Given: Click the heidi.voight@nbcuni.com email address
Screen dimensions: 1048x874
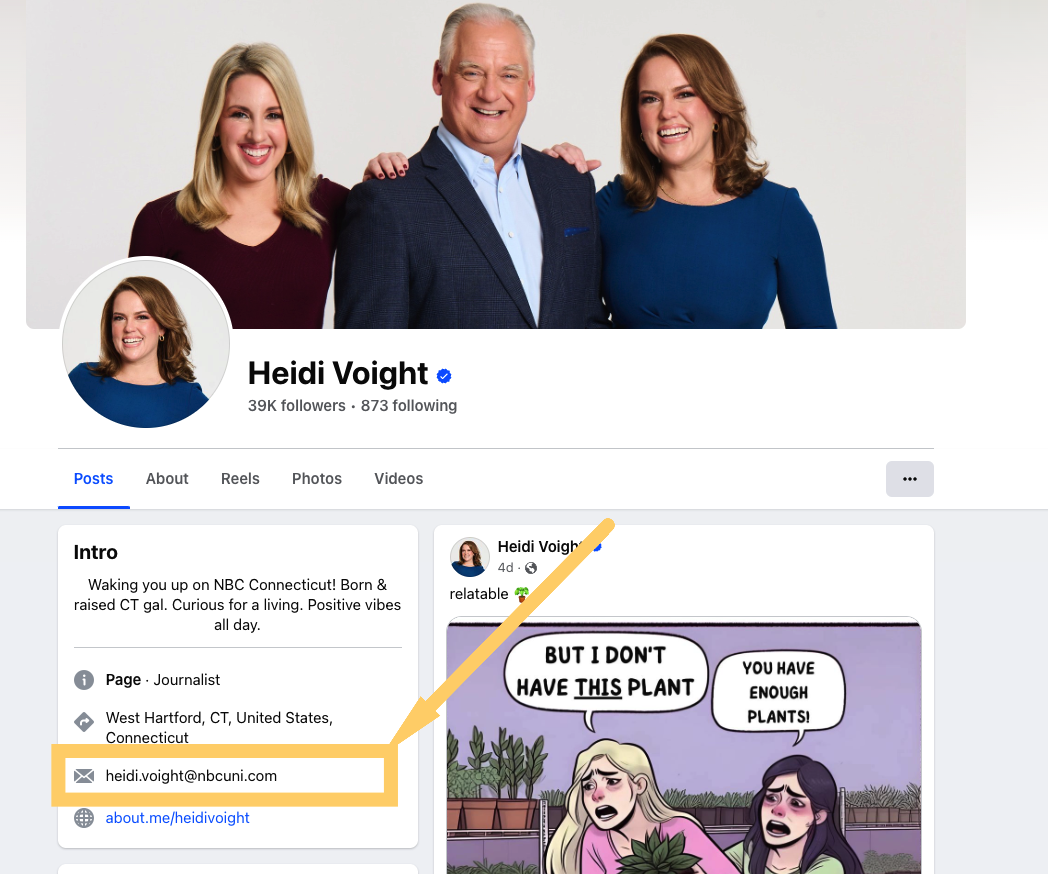Looking at the screenshot, I should coord(191,776).
